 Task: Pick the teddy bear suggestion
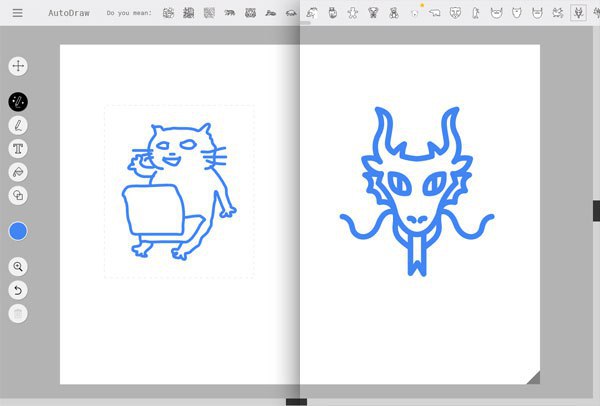pos(394,13)
